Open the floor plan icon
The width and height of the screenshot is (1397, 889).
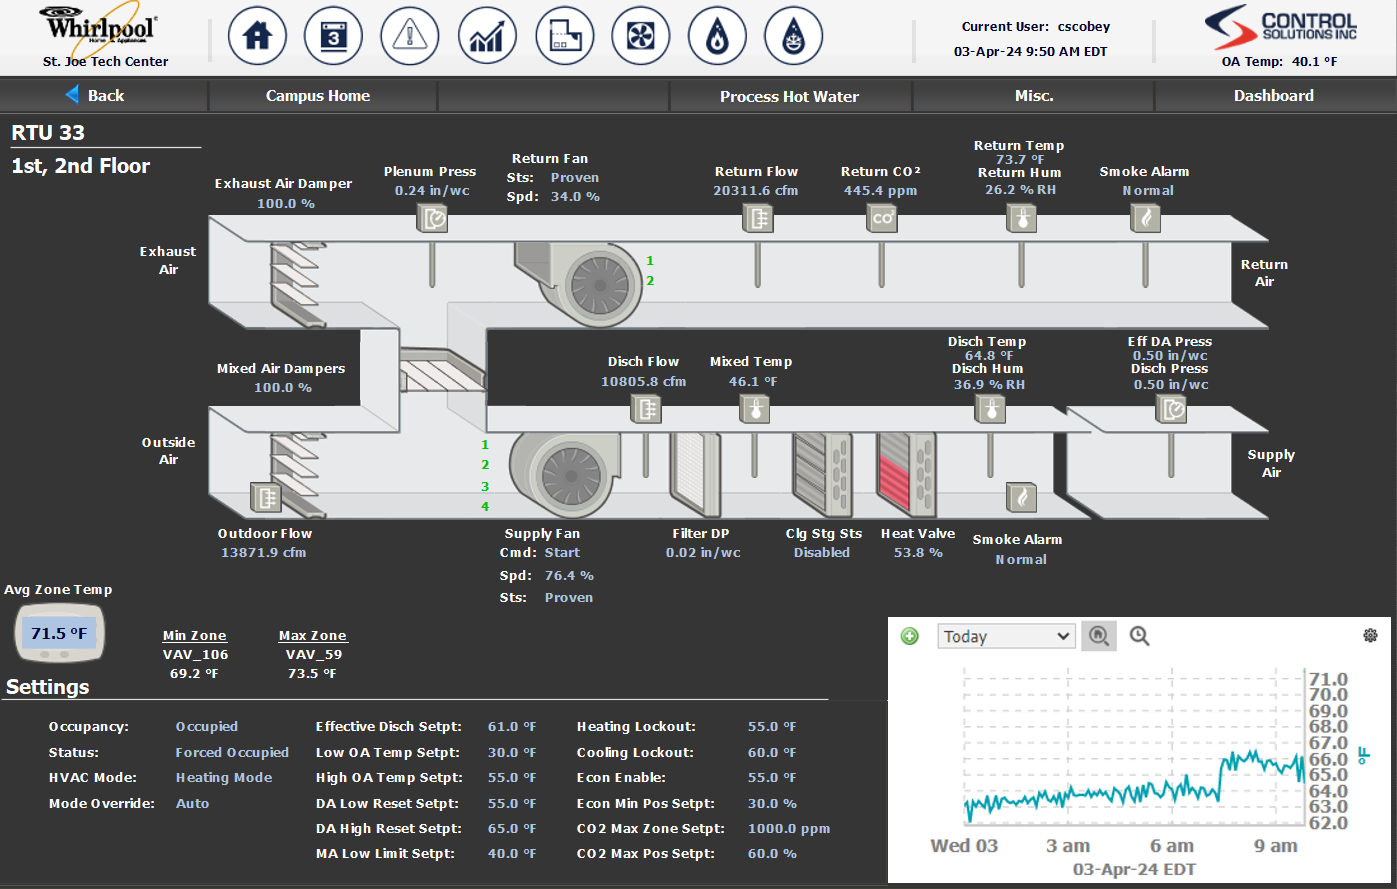click(x=564, y=36)
